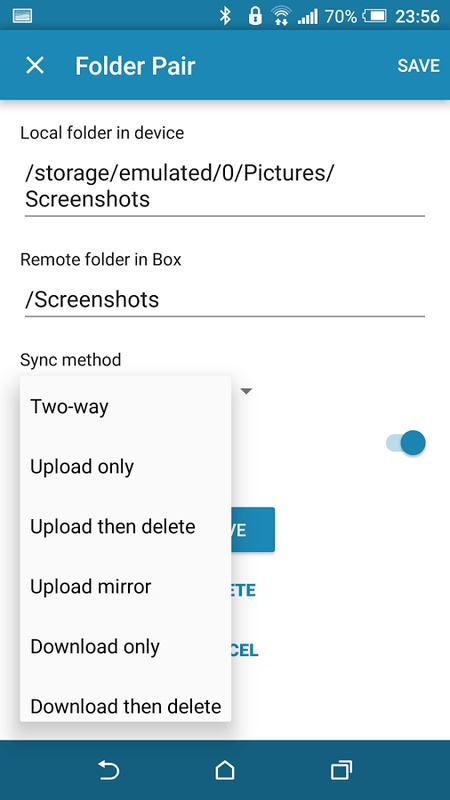Tap the screenshot notification icon in status bar
Viewport: 450px width, 800px height.
coord(22,16)
